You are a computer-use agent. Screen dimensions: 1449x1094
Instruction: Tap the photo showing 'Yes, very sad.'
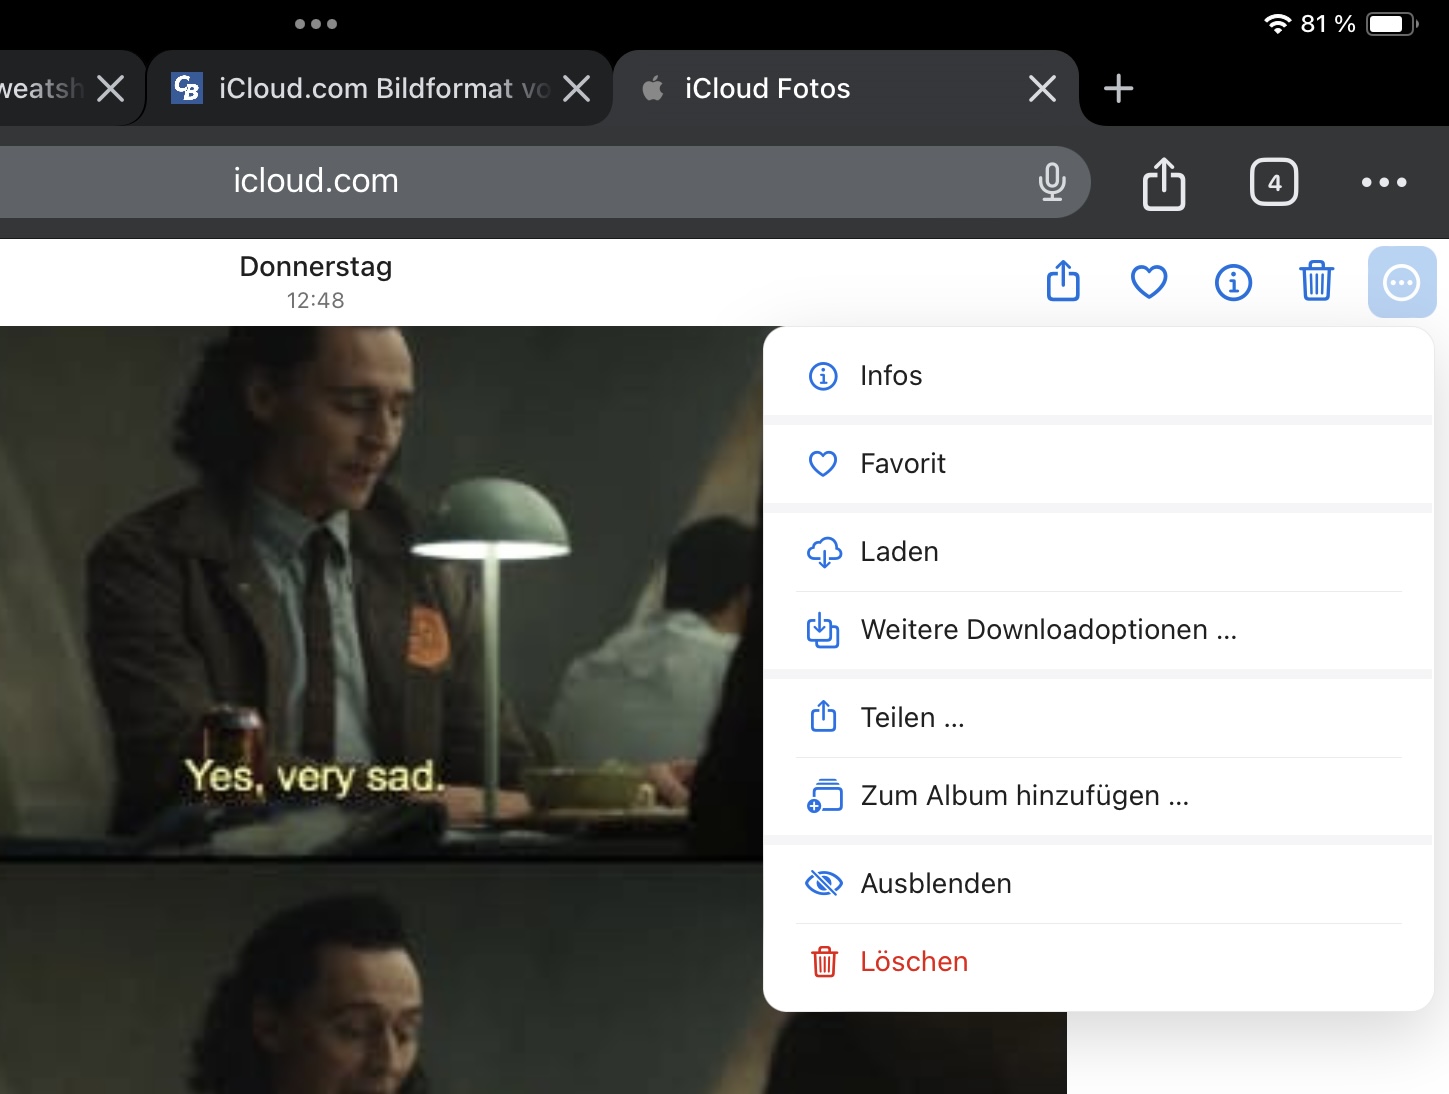pos(382,594)
